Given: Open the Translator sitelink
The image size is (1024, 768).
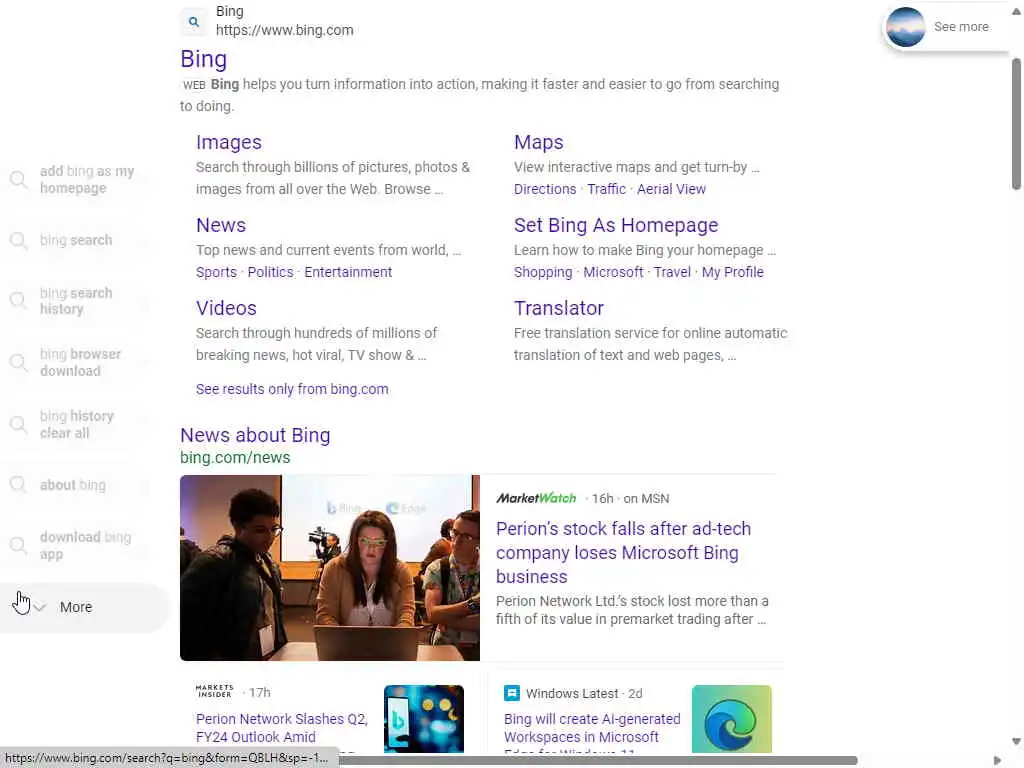Looking at the screenshot, I should (x=558, y=308).
